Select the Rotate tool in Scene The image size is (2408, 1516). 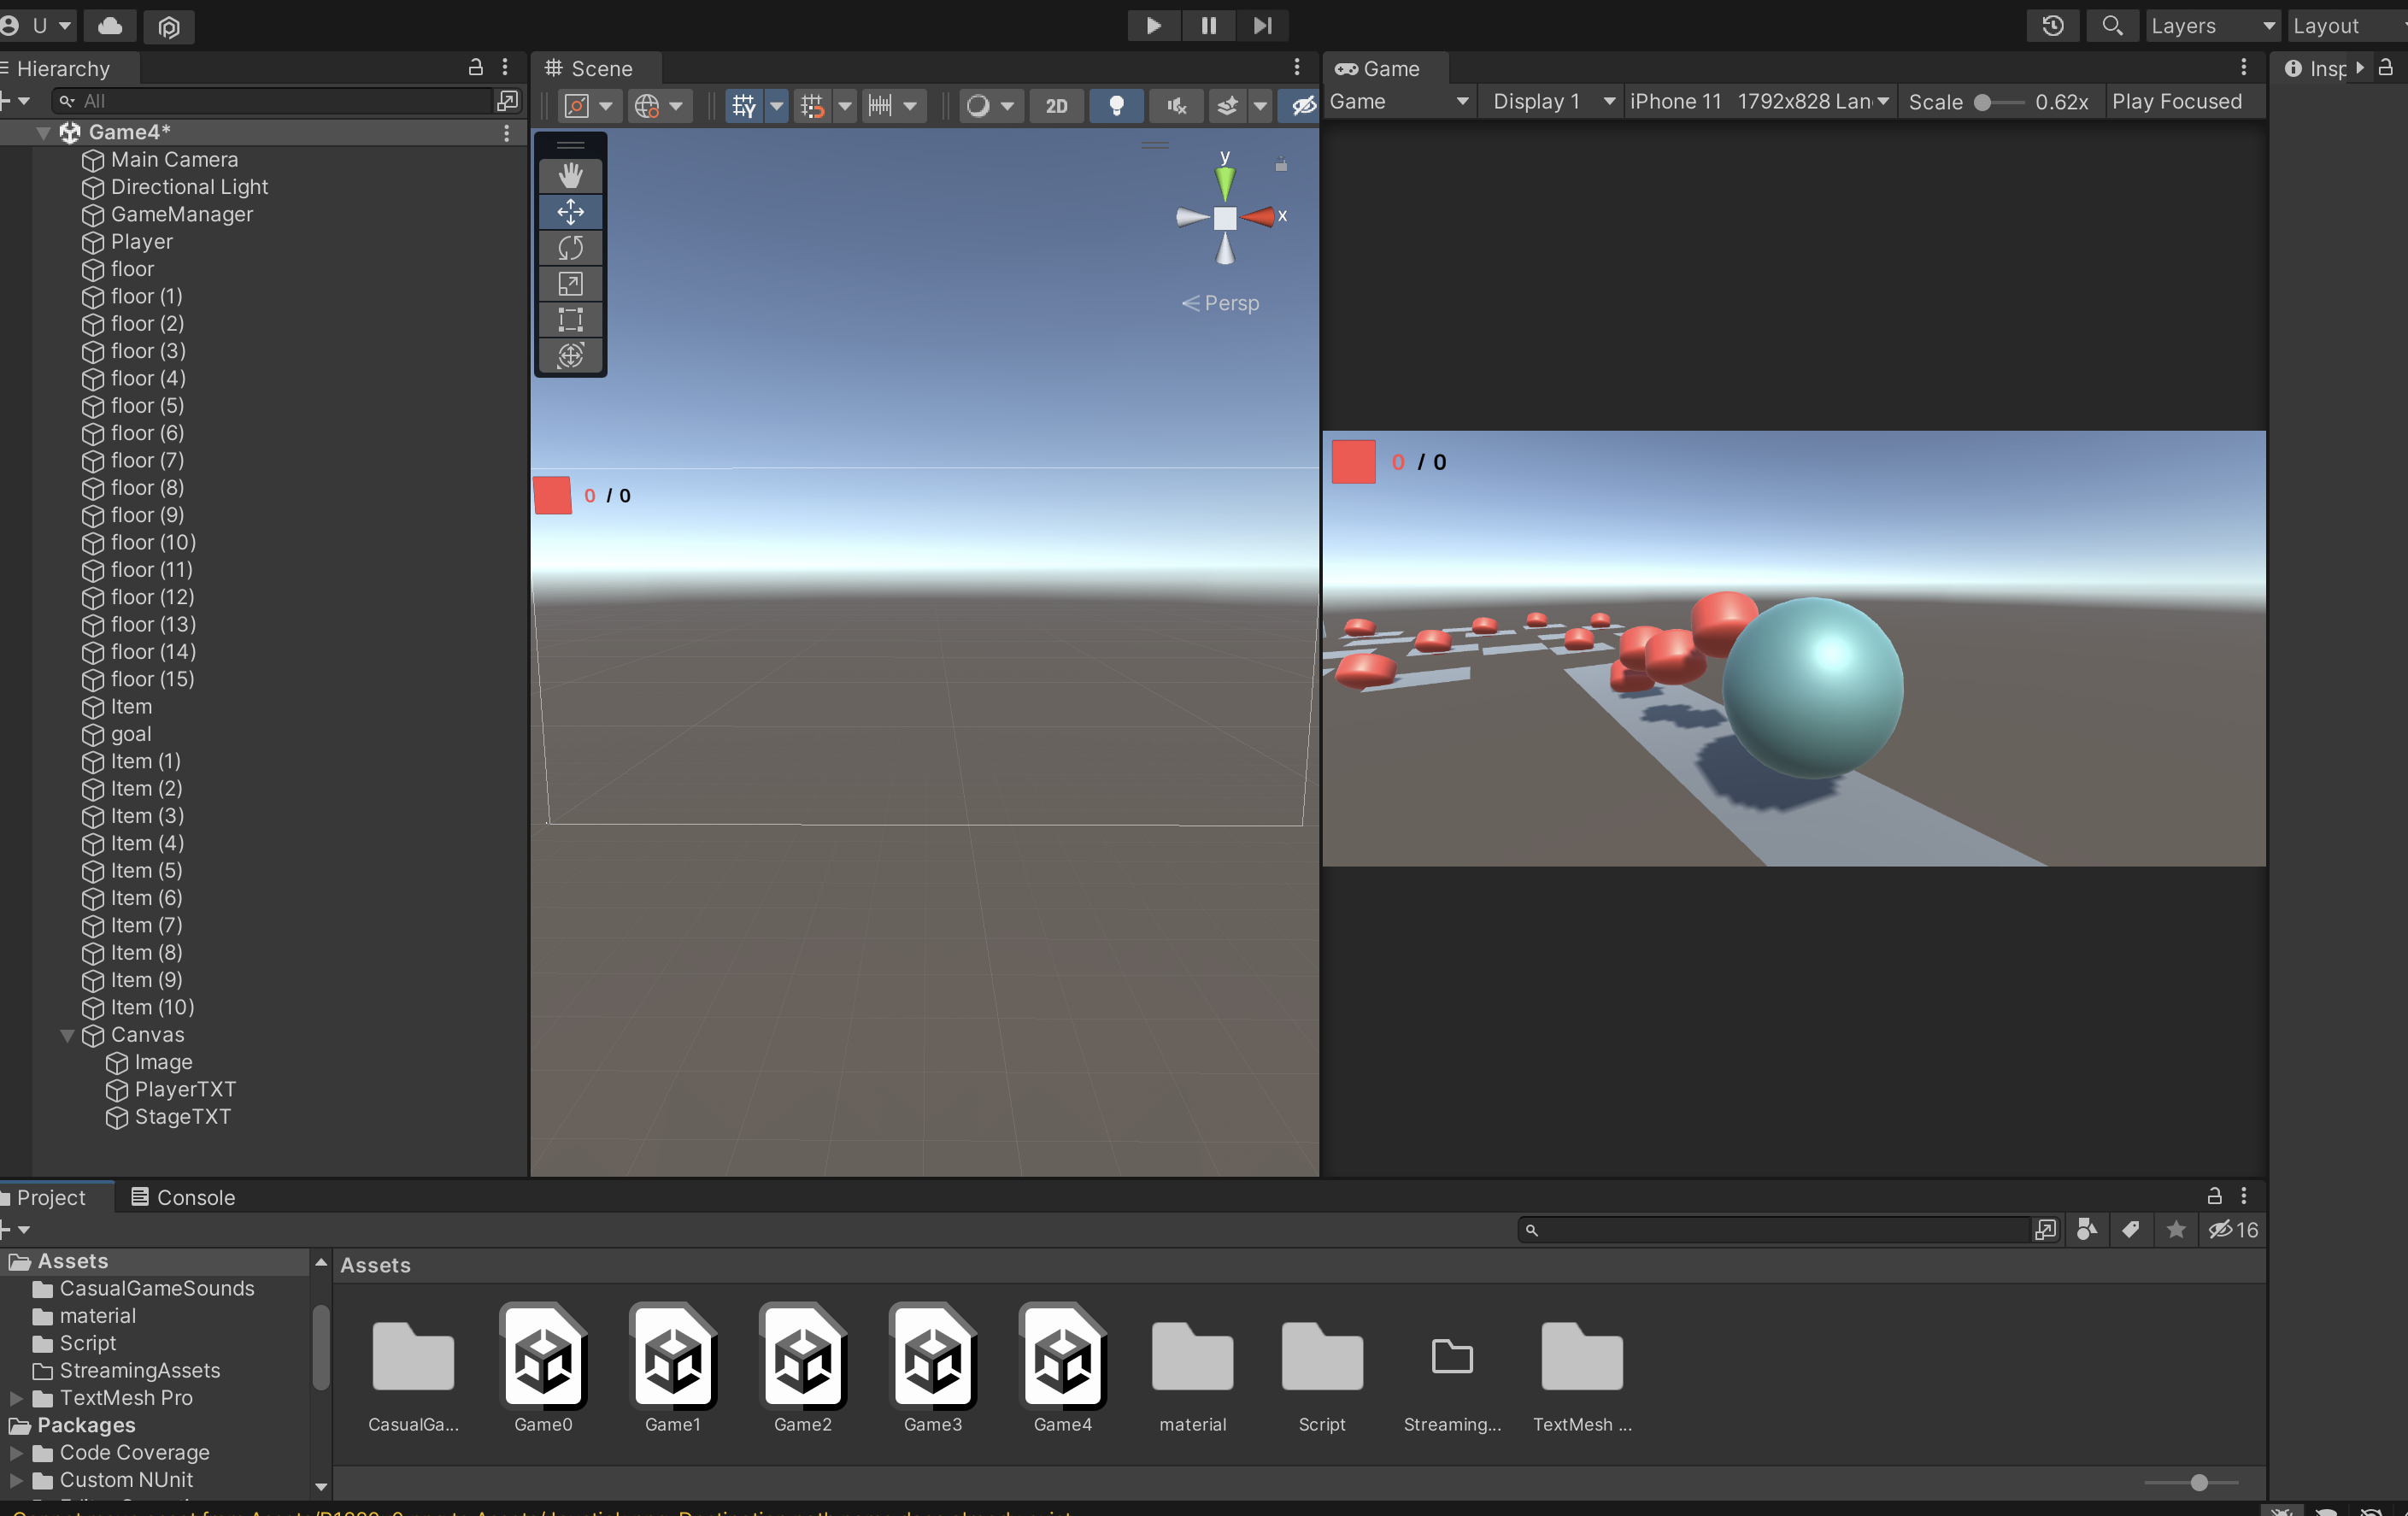click(570, 248)
